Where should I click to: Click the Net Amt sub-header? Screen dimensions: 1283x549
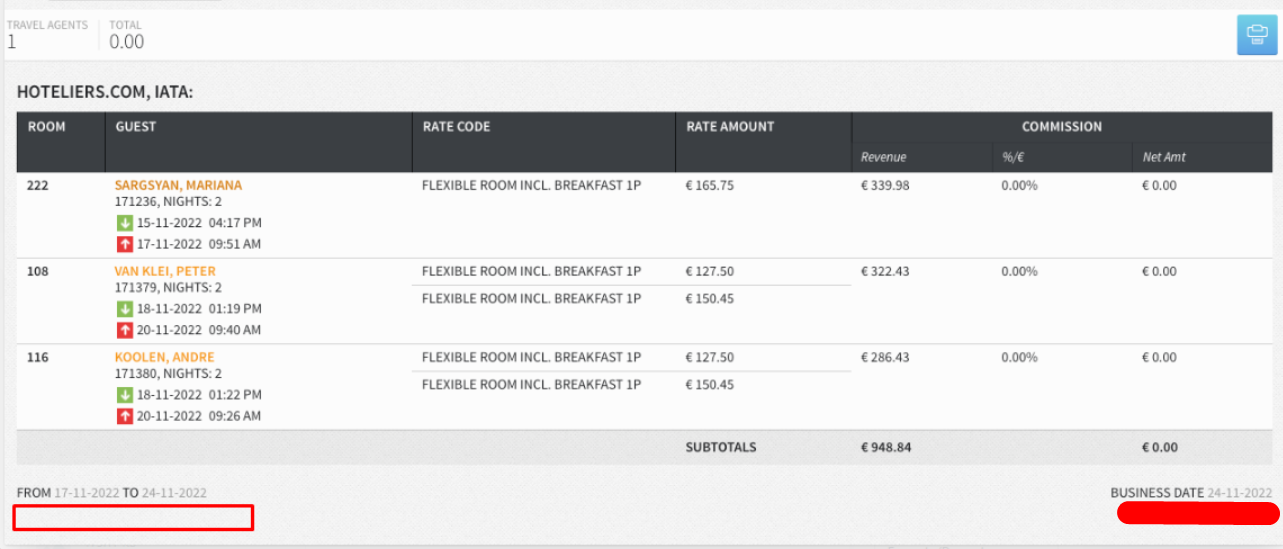(1164, 157)
